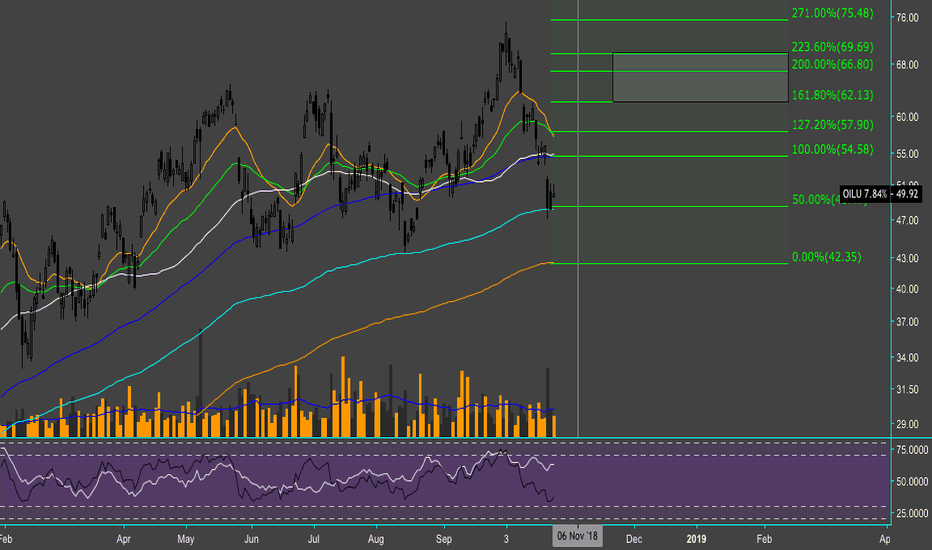Click the 29.00 price axis label

pyautogui.click(x=907, y=425)
